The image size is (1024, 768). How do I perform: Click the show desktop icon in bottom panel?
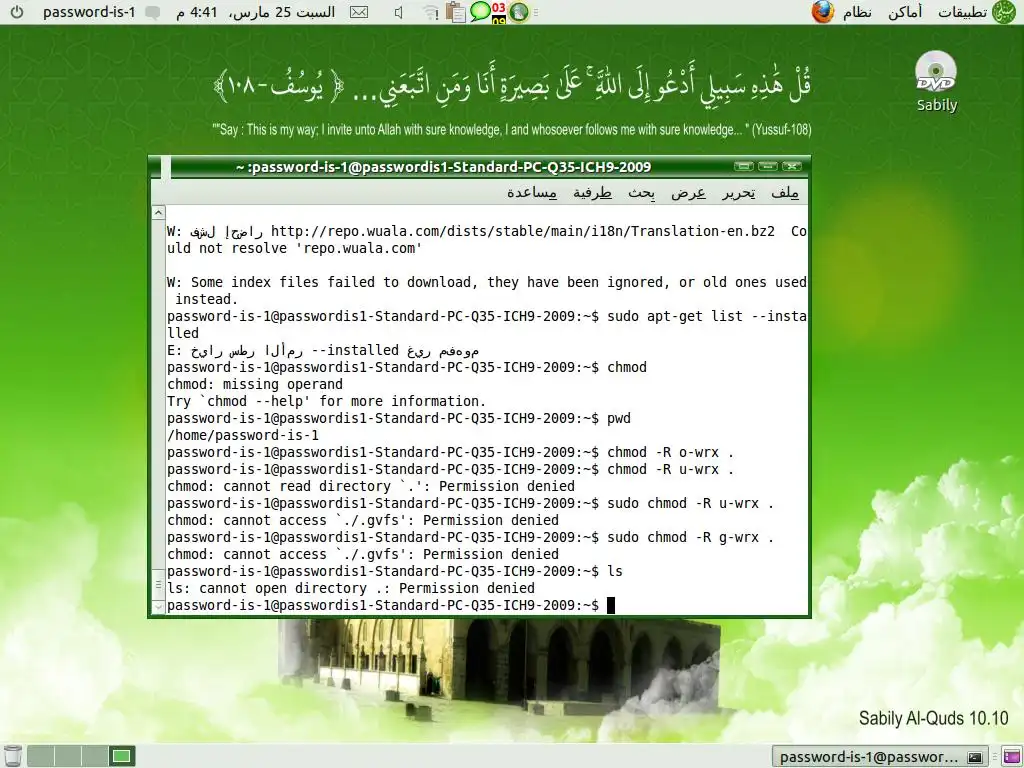(1011, 757)
